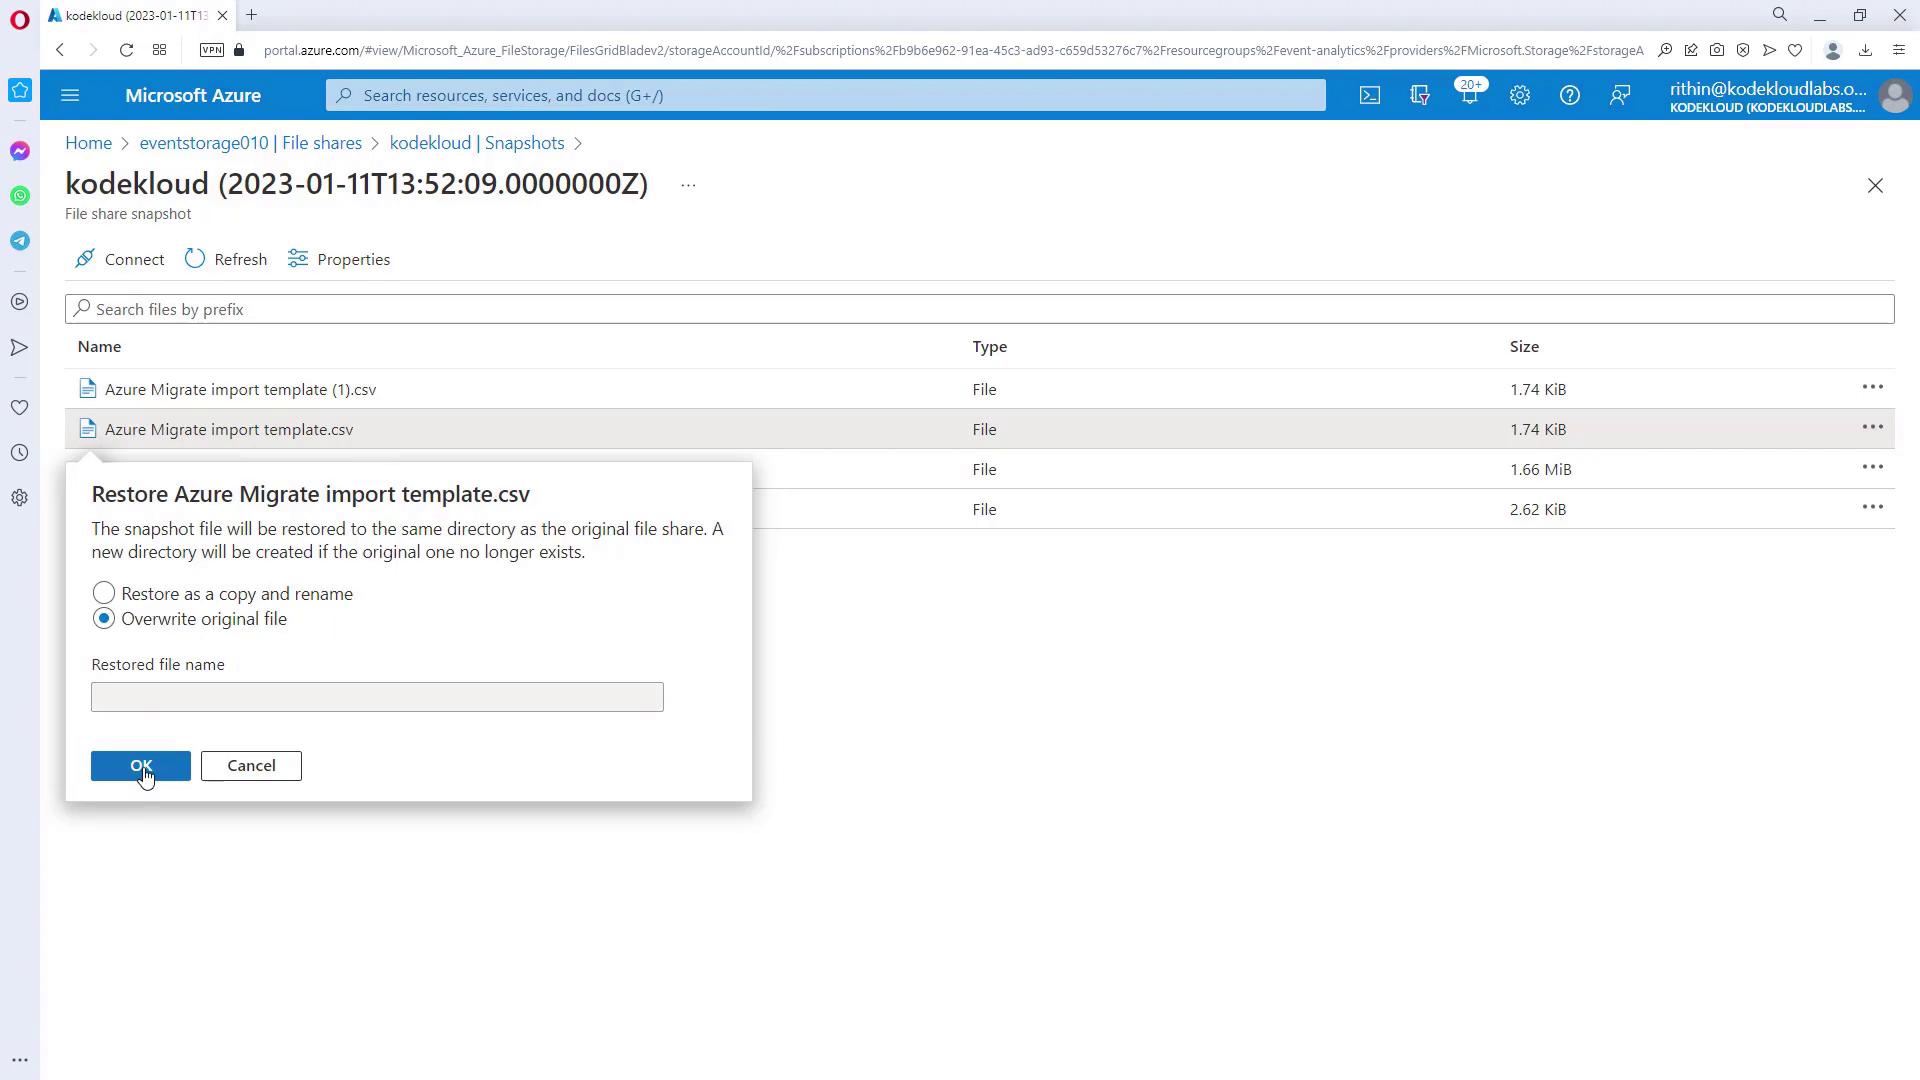Open ellipsis menu next to snapshot title

[x=688, y=185]
